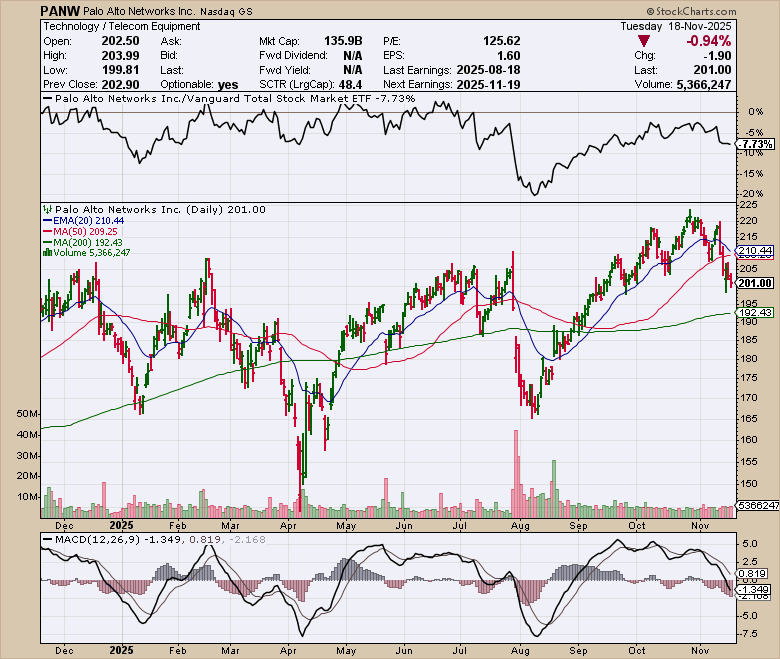Click the Chg value -1.90
780x659 pixels.
[717, 56]
